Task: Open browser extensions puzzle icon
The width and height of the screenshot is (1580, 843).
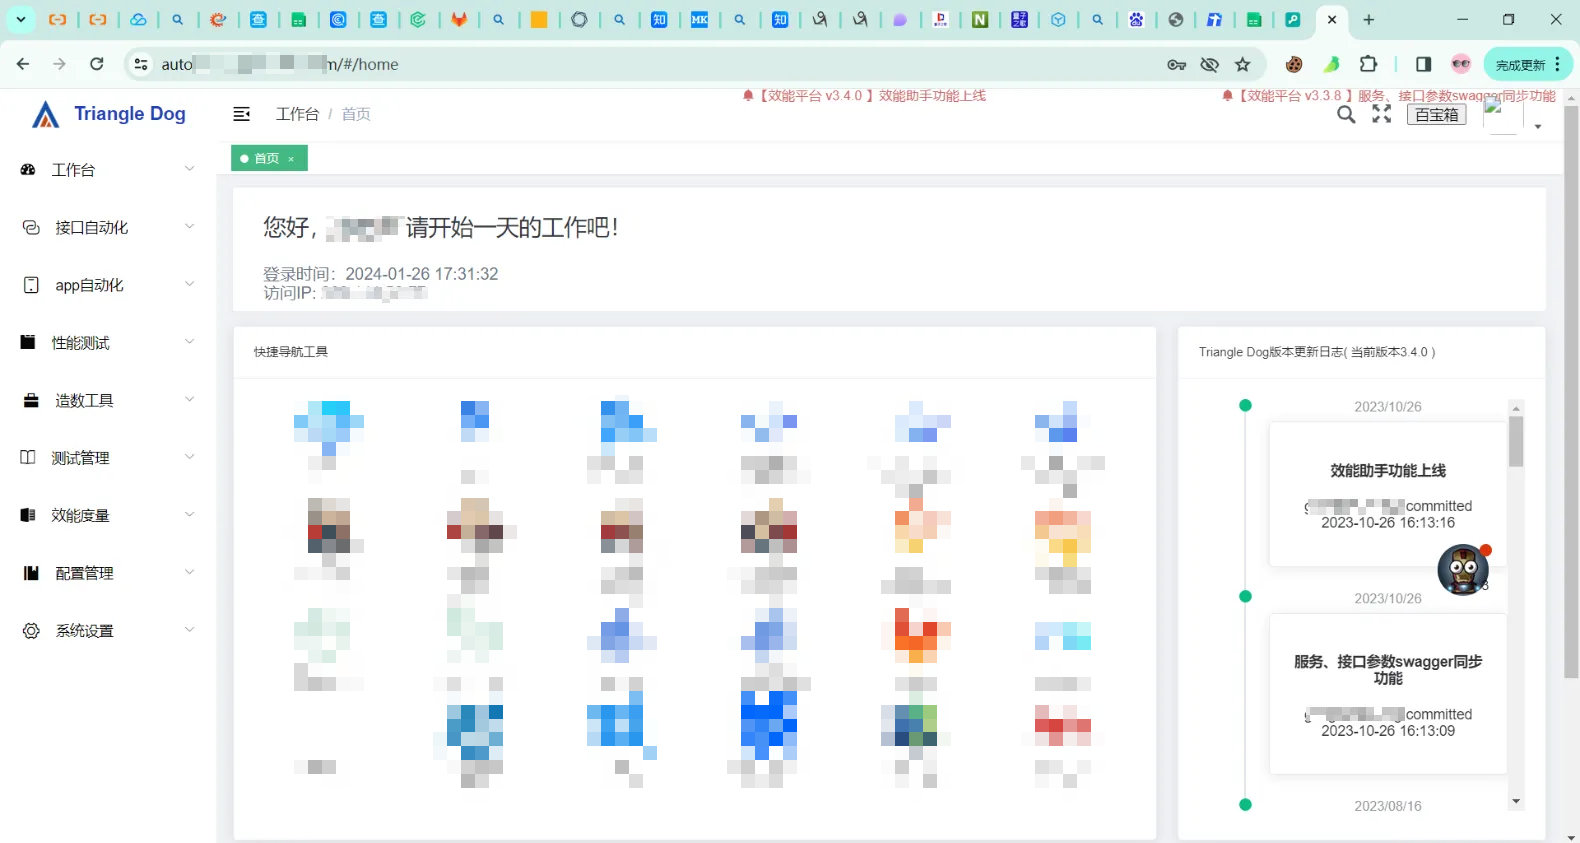Action: [1369, 64]
